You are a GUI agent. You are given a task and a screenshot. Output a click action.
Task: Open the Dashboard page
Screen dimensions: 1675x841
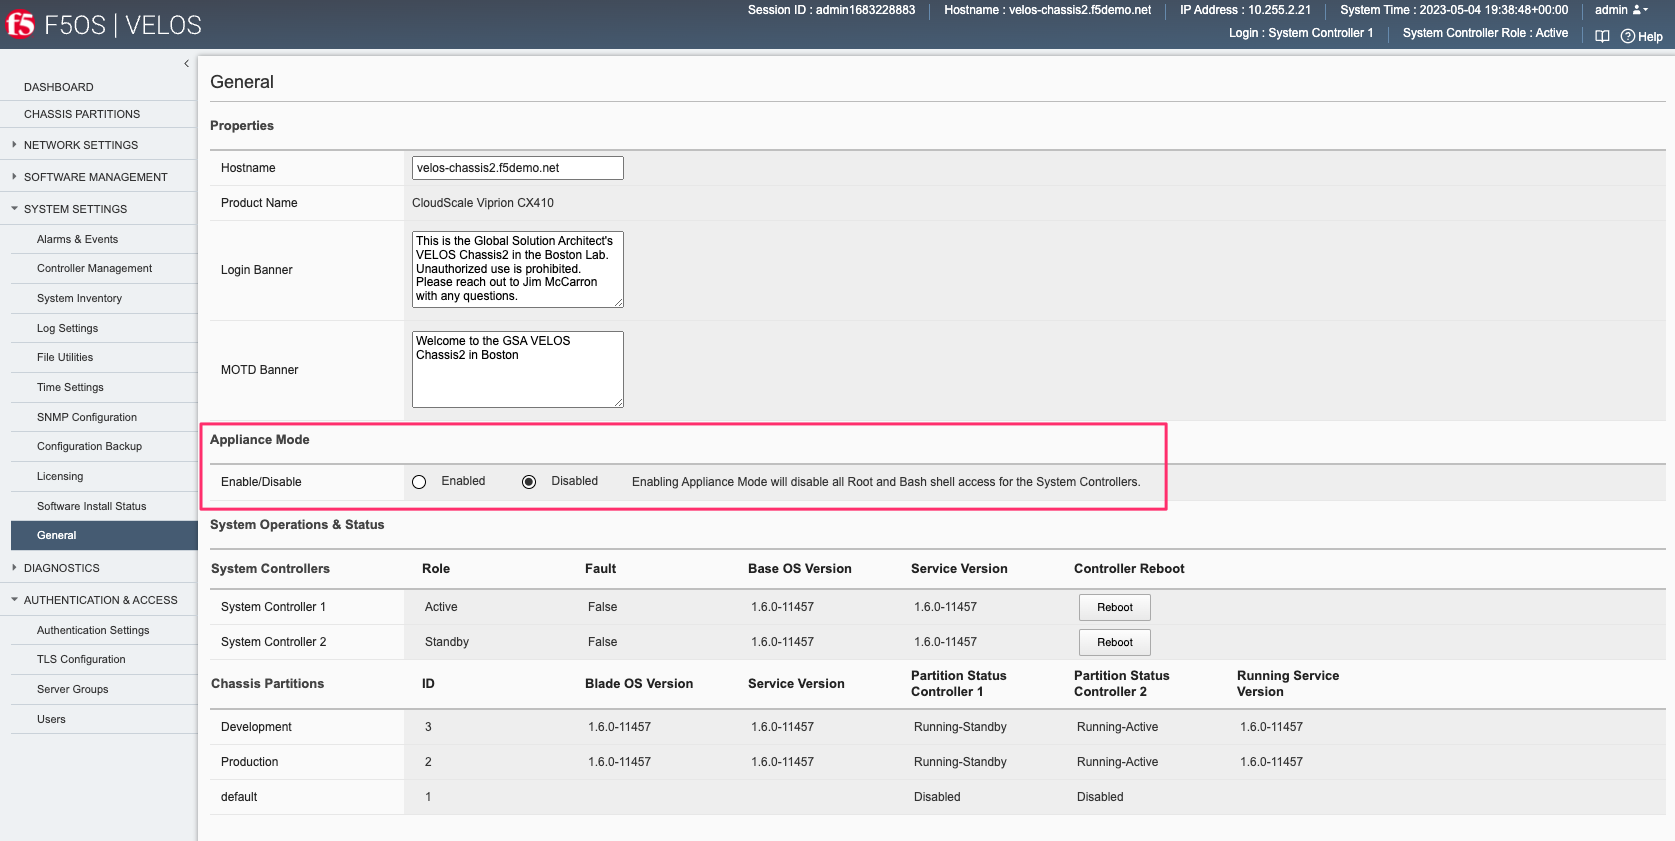(59, 87)
